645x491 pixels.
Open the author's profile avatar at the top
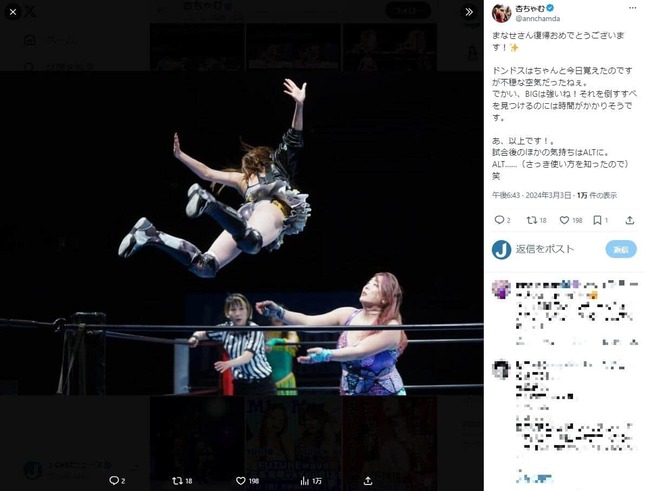[501, 13]
